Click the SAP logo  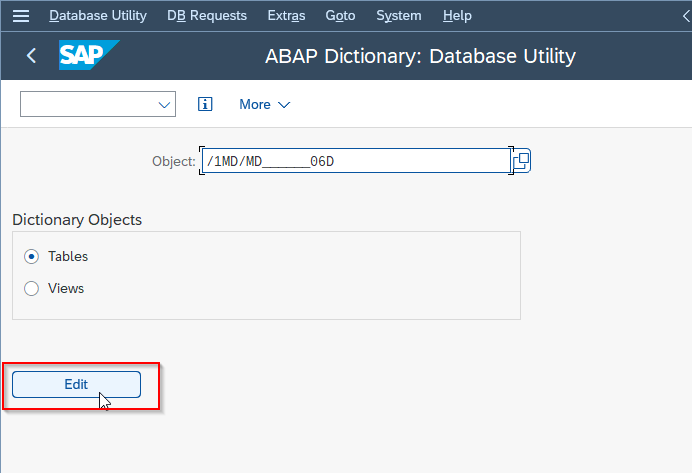pyautogui.click(x=89, y=55)
